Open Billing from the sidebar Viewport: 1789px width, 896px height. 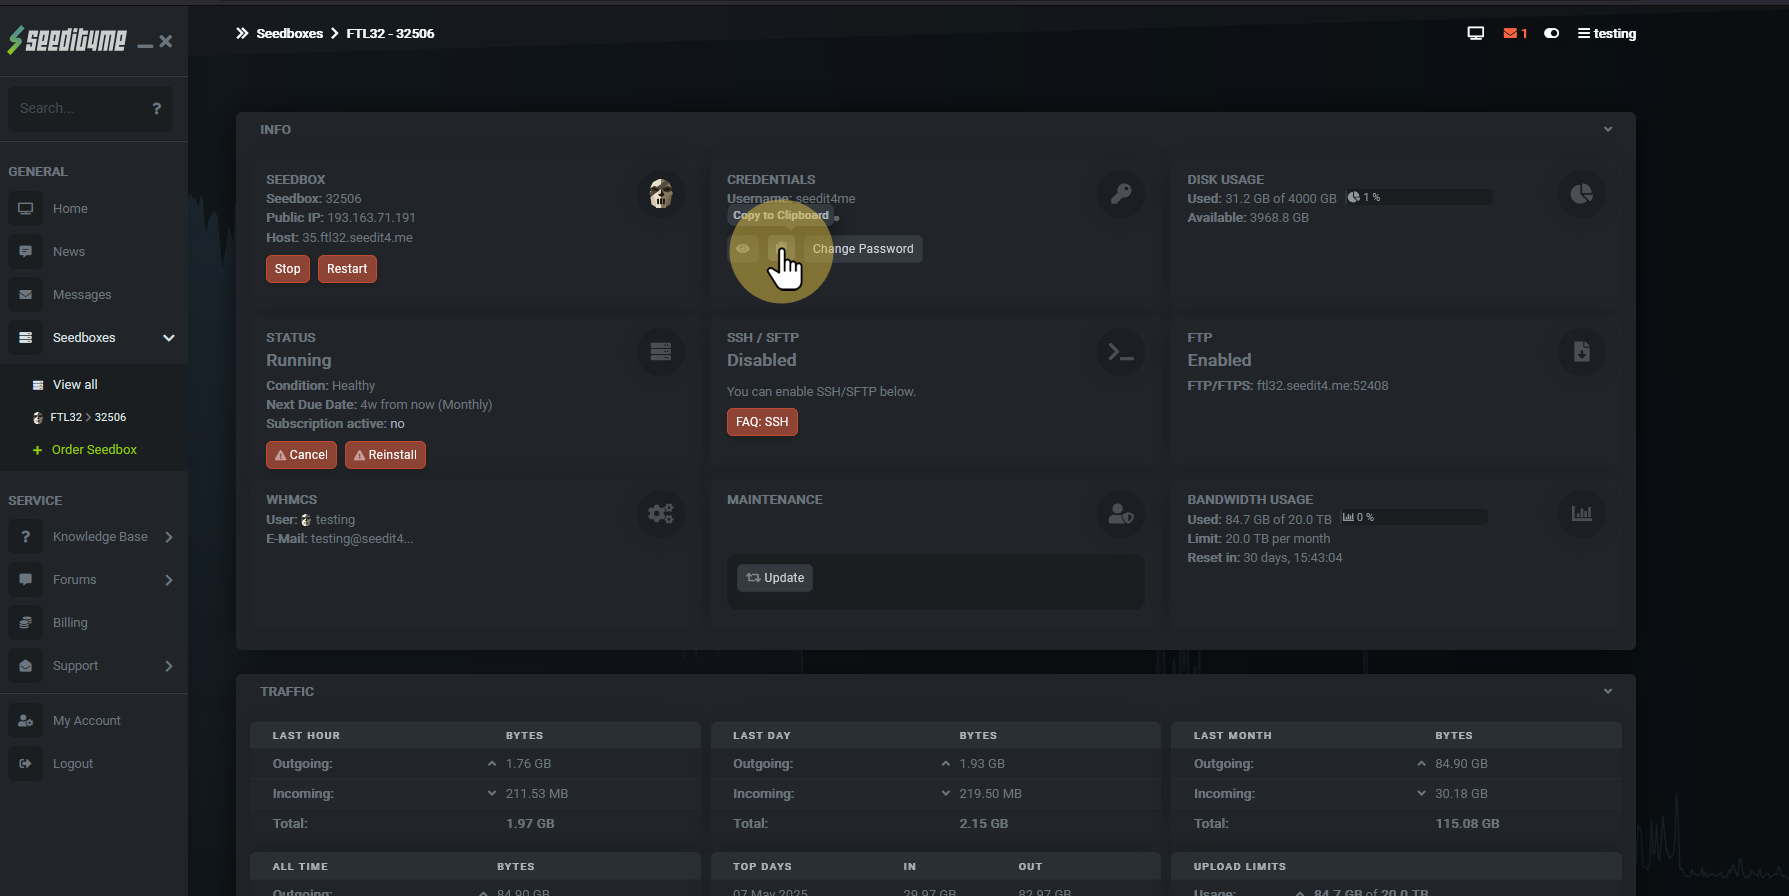[x=70, y=623]
